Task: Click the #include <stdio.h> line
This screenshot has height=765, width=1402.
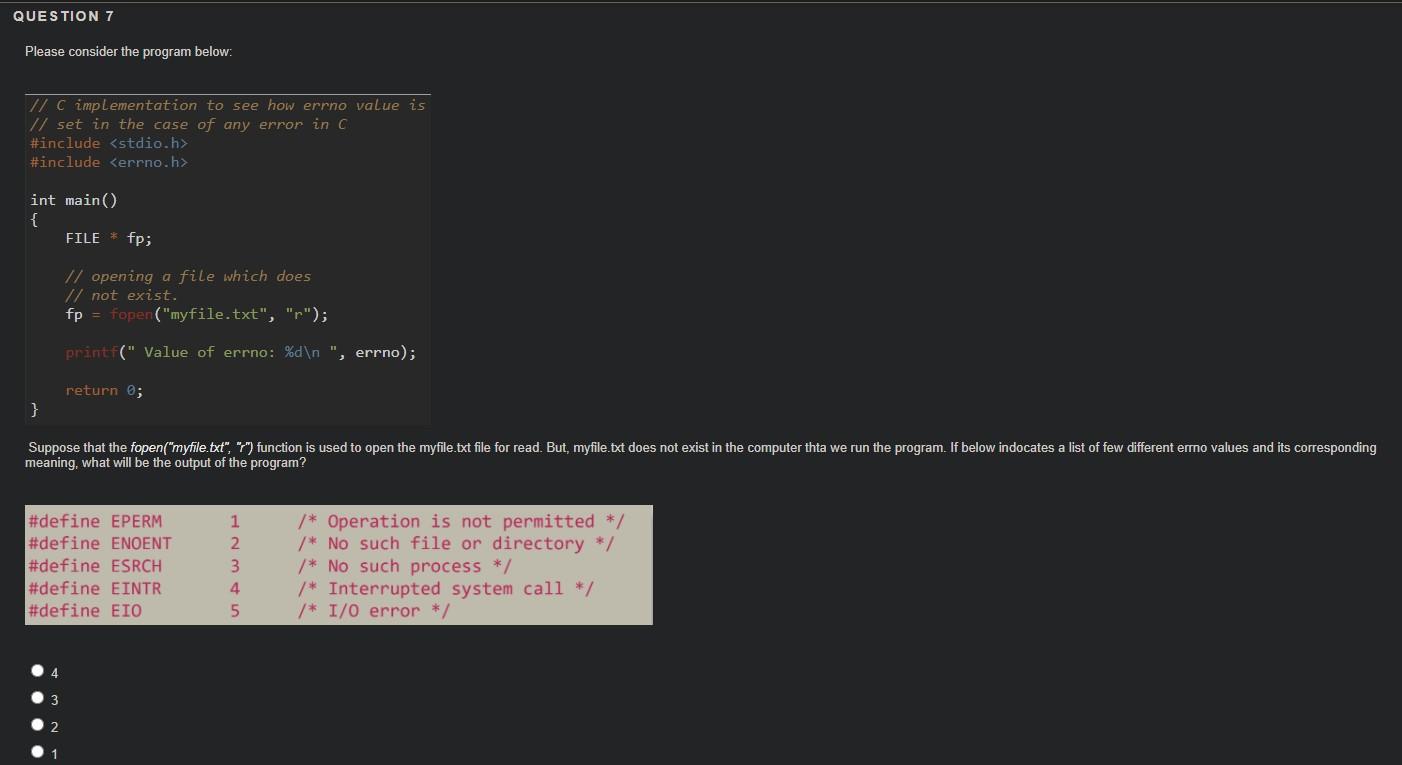Action: click(107, 142)
